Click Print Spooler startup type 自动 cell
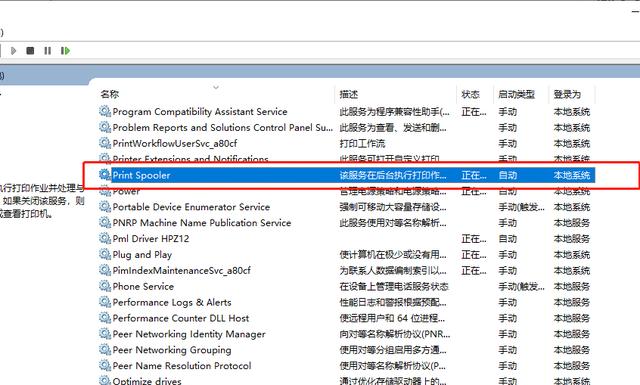The image size is (640, 385). click(508, 175)
